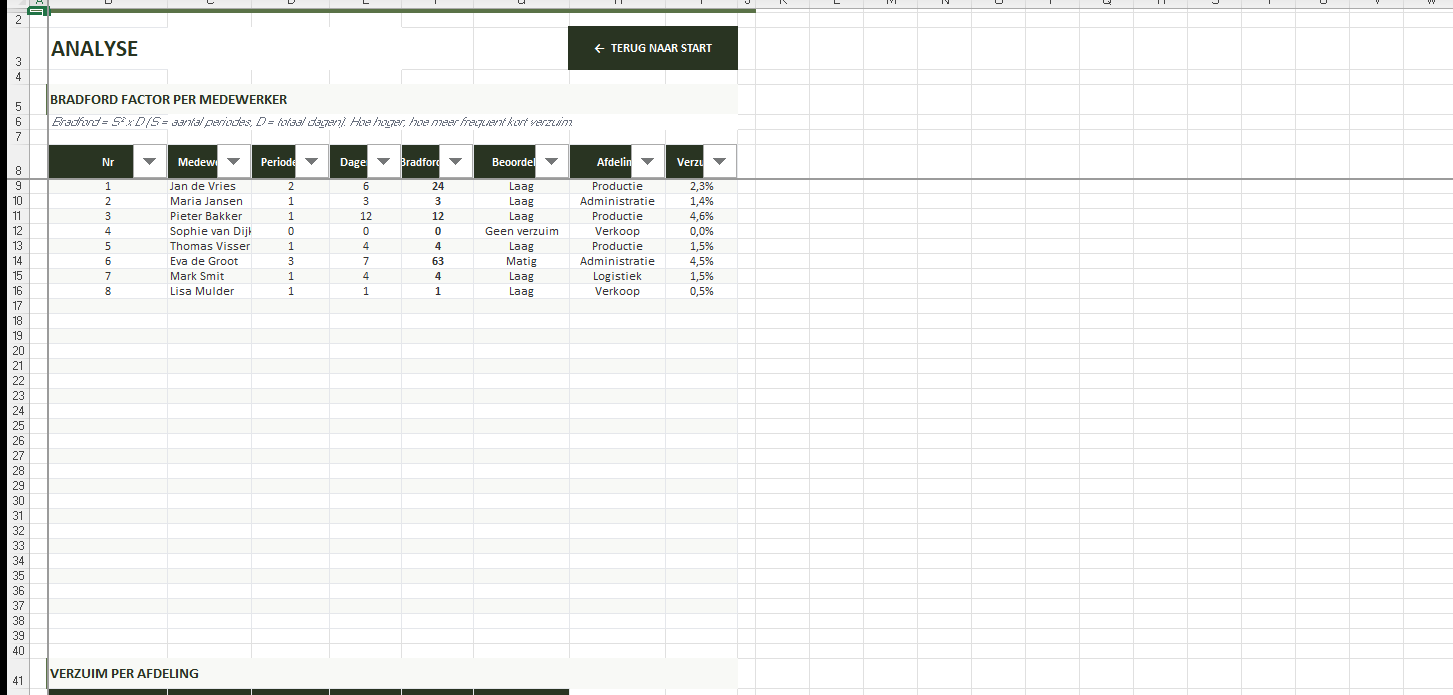Select the Geen verzuim cell
The height and width of the screenshot is (695, 1453).
(521, 231)
